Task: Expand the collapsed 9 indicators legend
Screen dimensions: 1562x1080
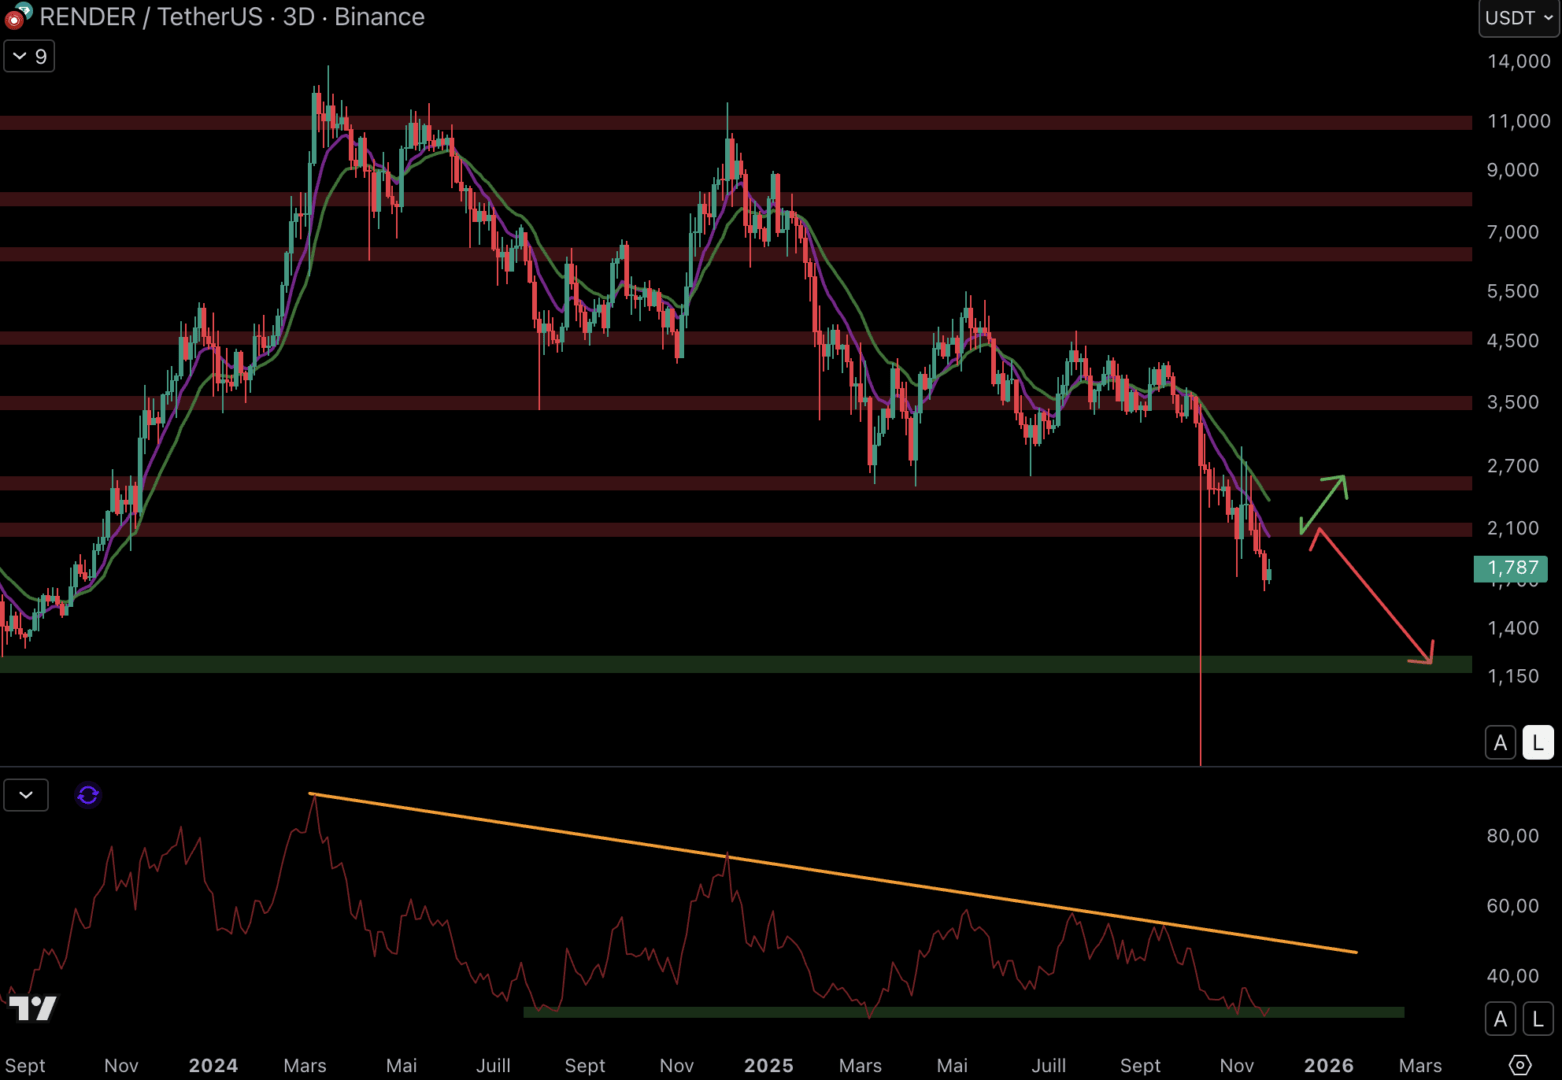Action: tap(29, 56)
